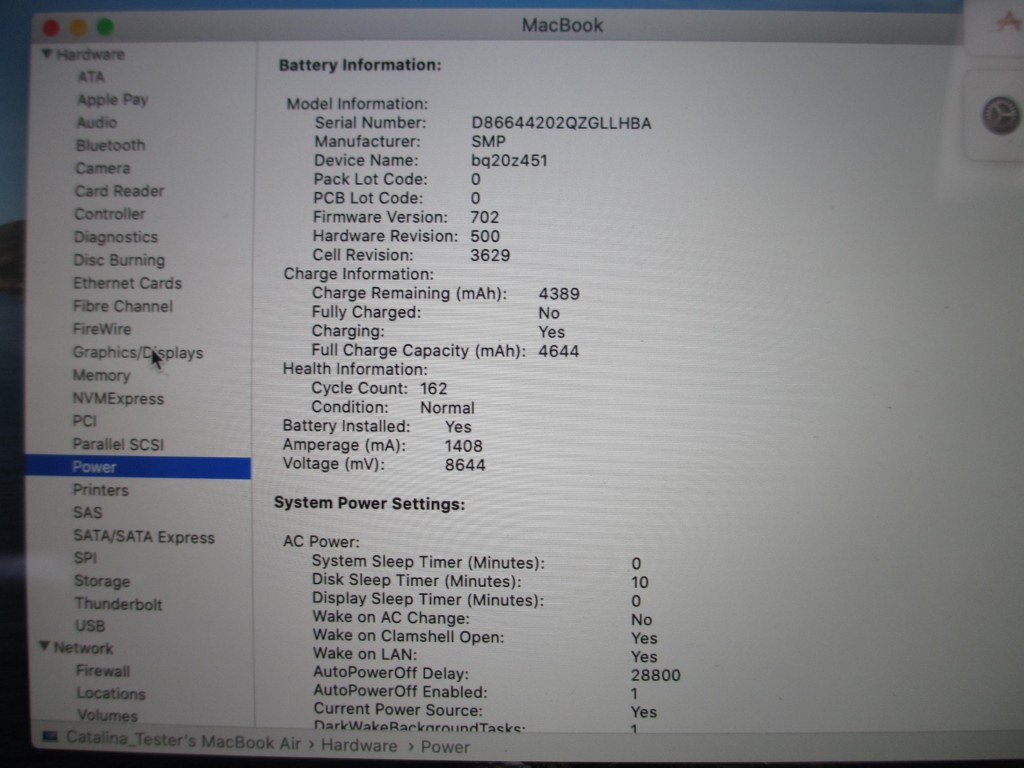
Task: Click the Health Information label
Action: click(355, 369)
